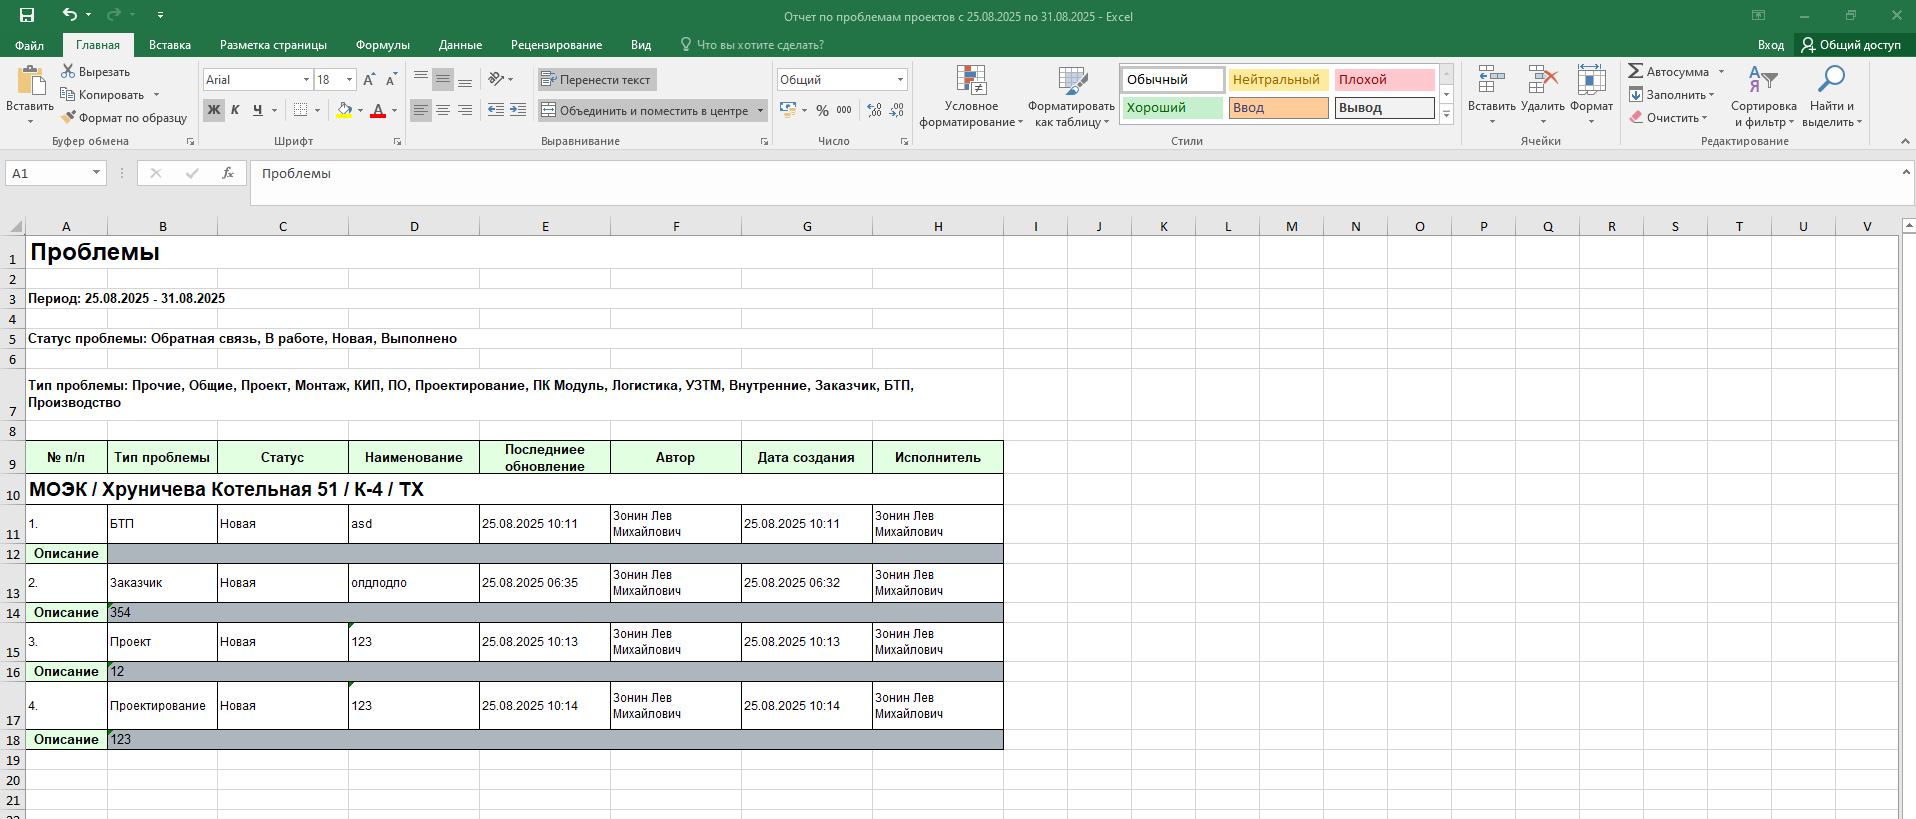Click the Find and Select magnifier icon
Image resolution: width=1916 pixels, height=819 pixels.
coord(1831,80)
